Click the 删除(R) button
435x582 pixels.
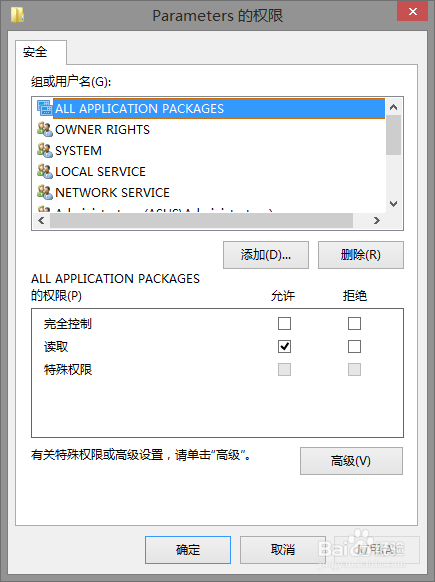click(x=361, y=255)
